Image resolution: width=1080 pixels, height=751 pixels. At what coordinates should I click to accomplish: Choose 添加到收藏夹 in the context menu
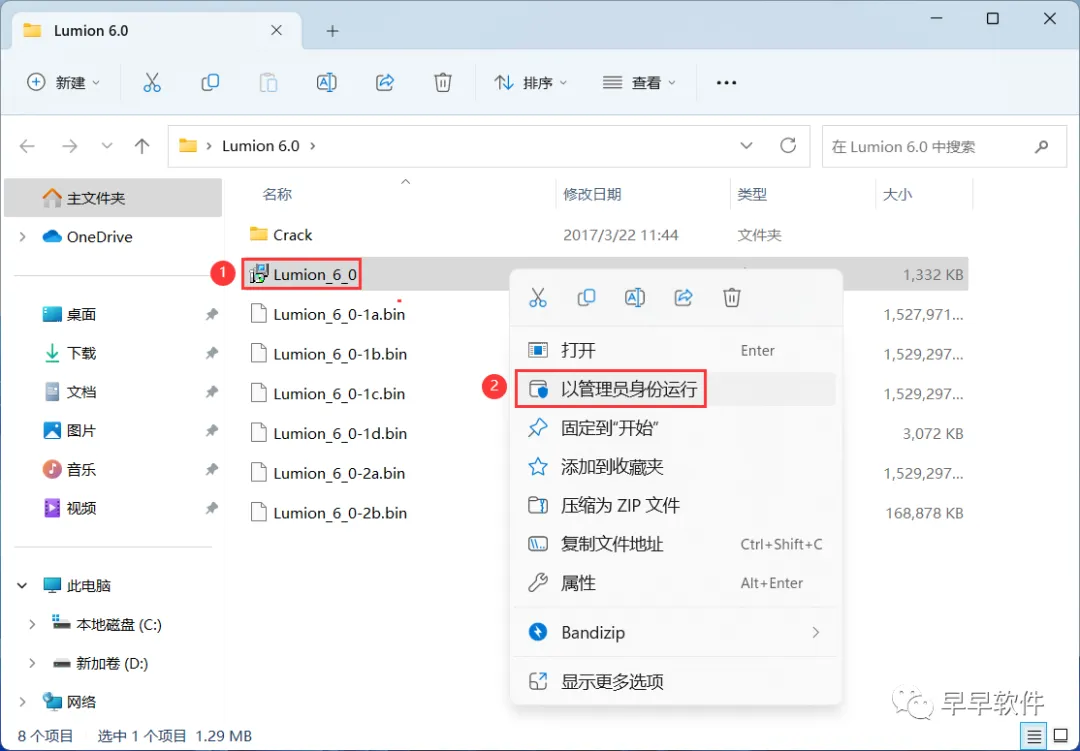pyautogui.click(x=676, y=467)
